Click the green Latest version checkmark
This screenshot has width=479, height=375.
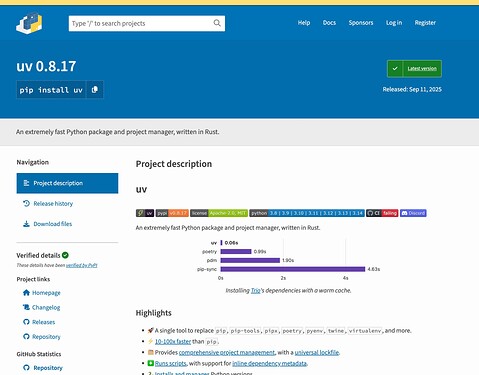(395, 69)
